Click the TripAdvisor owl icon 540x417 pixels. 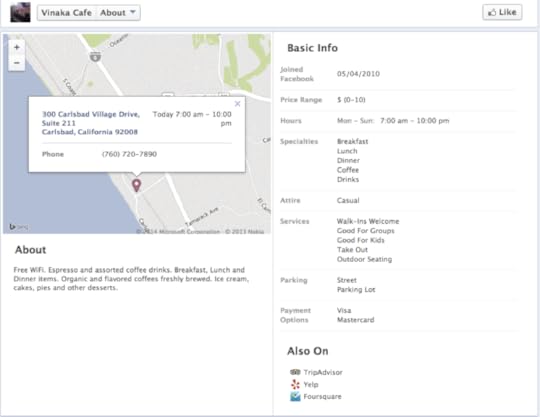pyautogui.click(x=295, y=372)
